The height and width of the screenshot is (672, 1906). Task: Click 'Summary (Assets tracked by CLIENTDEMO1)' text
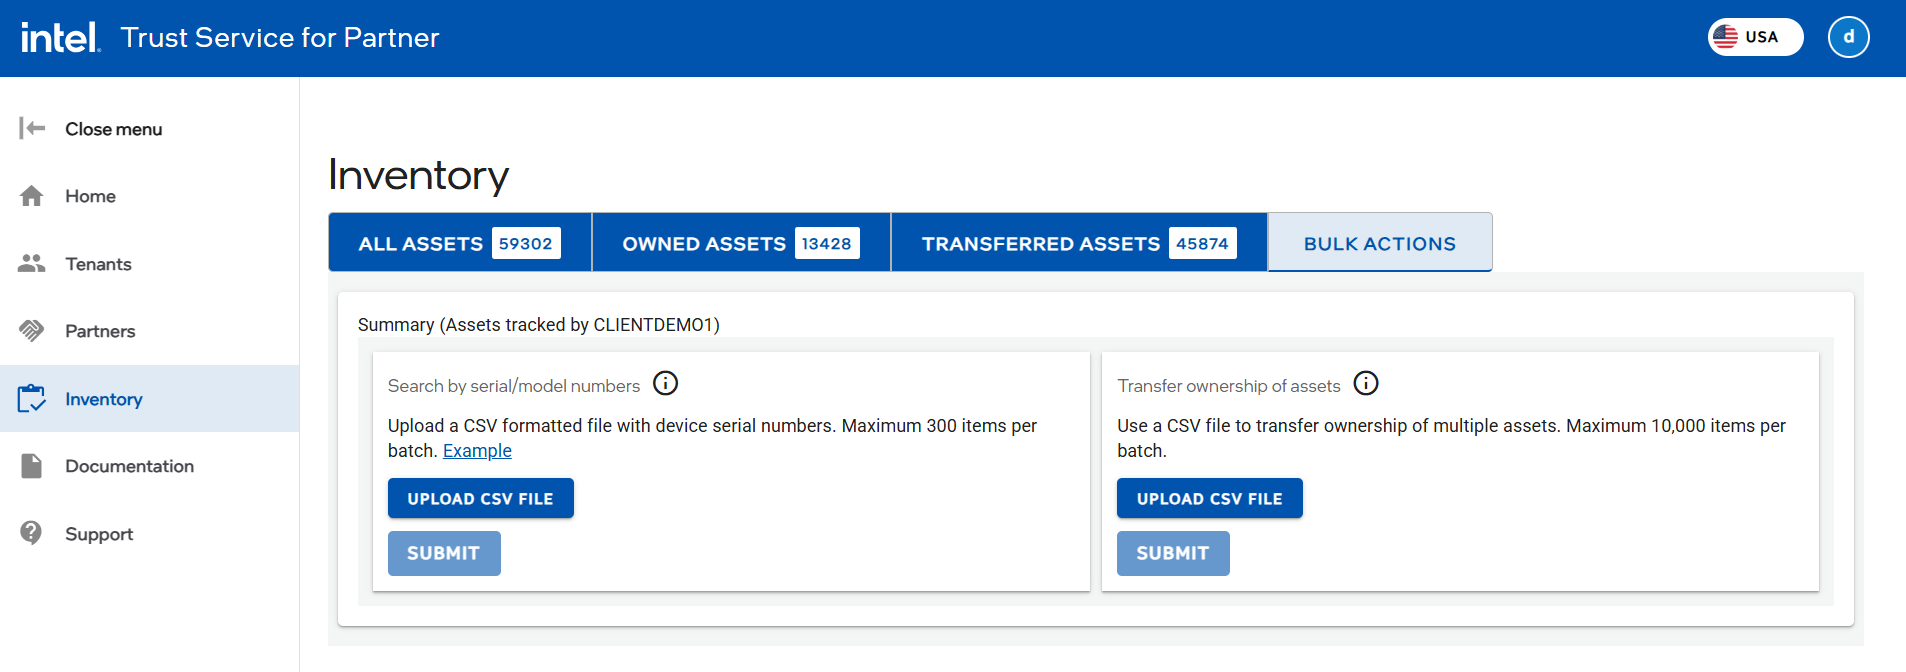point(539,325)
